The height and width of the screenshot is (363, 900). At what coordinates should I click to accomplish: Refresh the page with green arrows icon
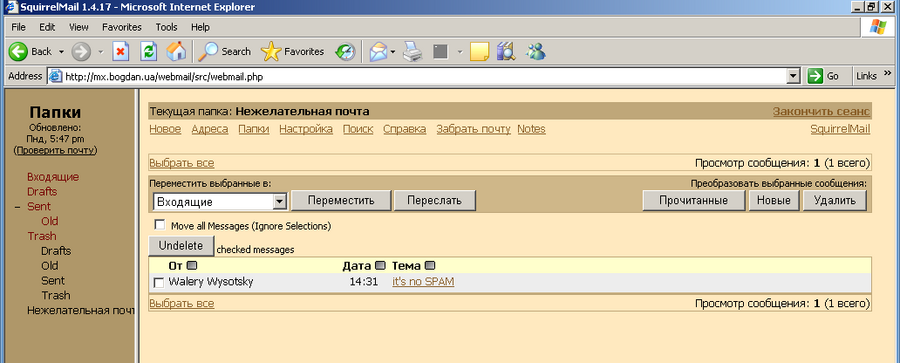[x=149, y=52]
